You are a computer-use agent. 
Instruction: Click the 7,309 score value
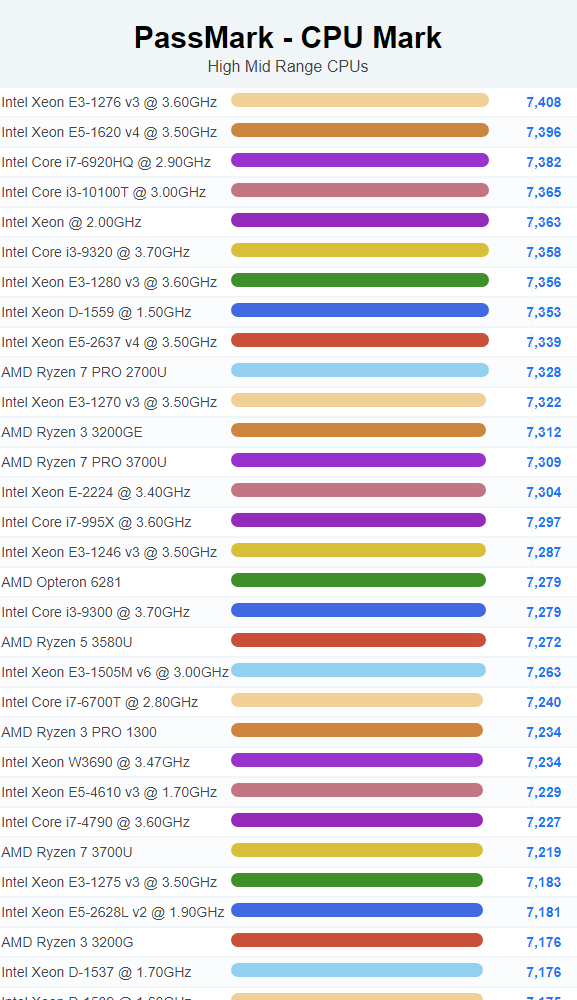click(x=544, y=462)
